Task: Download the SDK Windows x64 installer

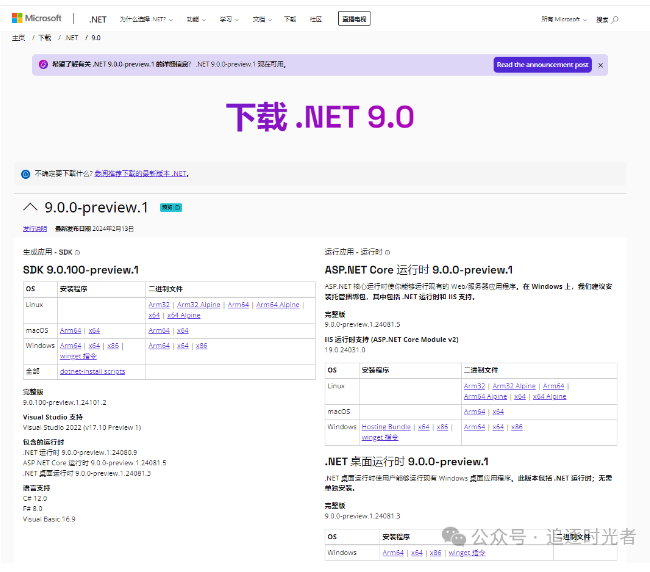Action: tap(95, 346)
